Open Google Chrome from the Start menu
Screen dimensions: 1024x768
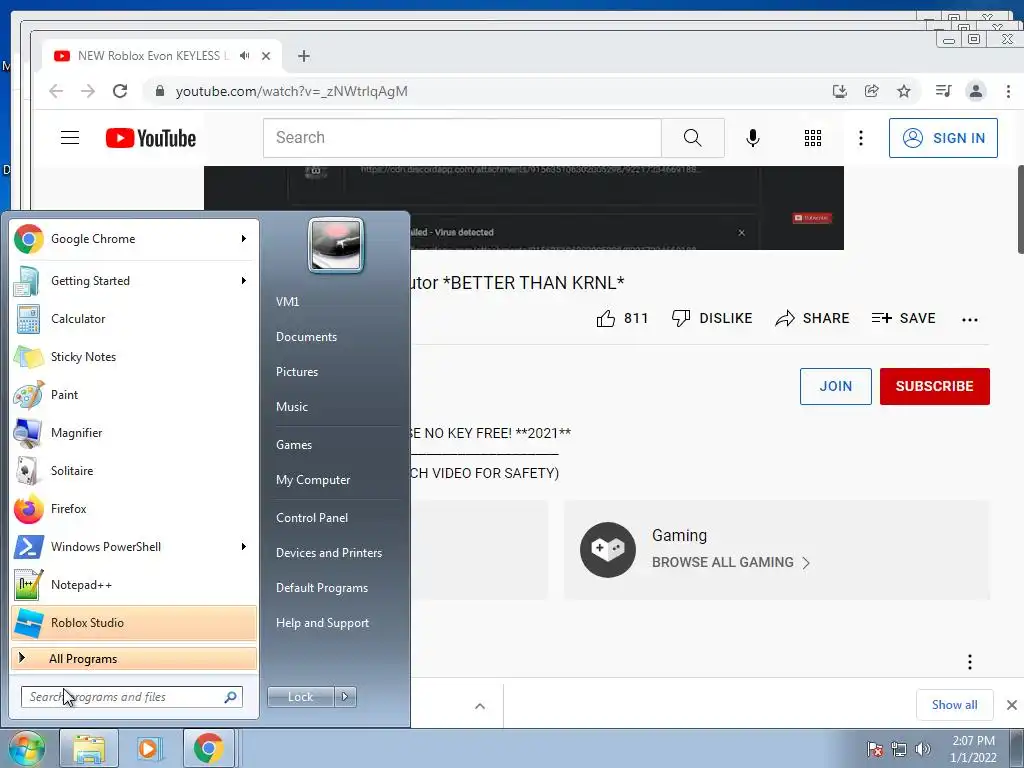coord(134,239)
